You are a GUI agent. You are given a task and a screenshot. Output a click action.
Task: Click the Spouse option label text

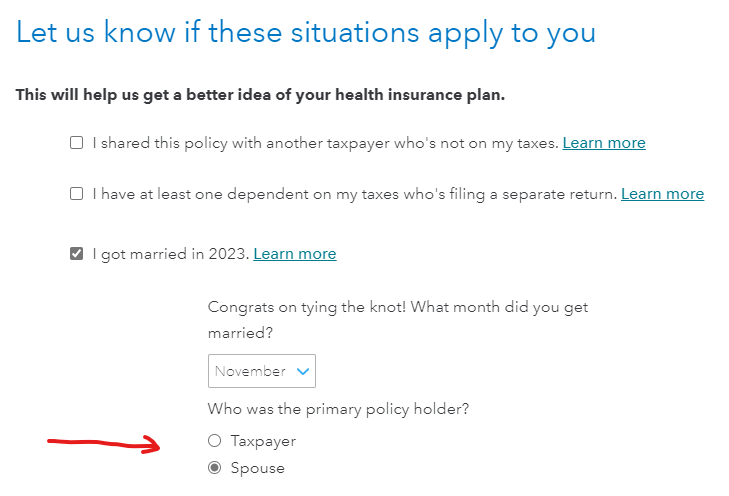(258, 468)
